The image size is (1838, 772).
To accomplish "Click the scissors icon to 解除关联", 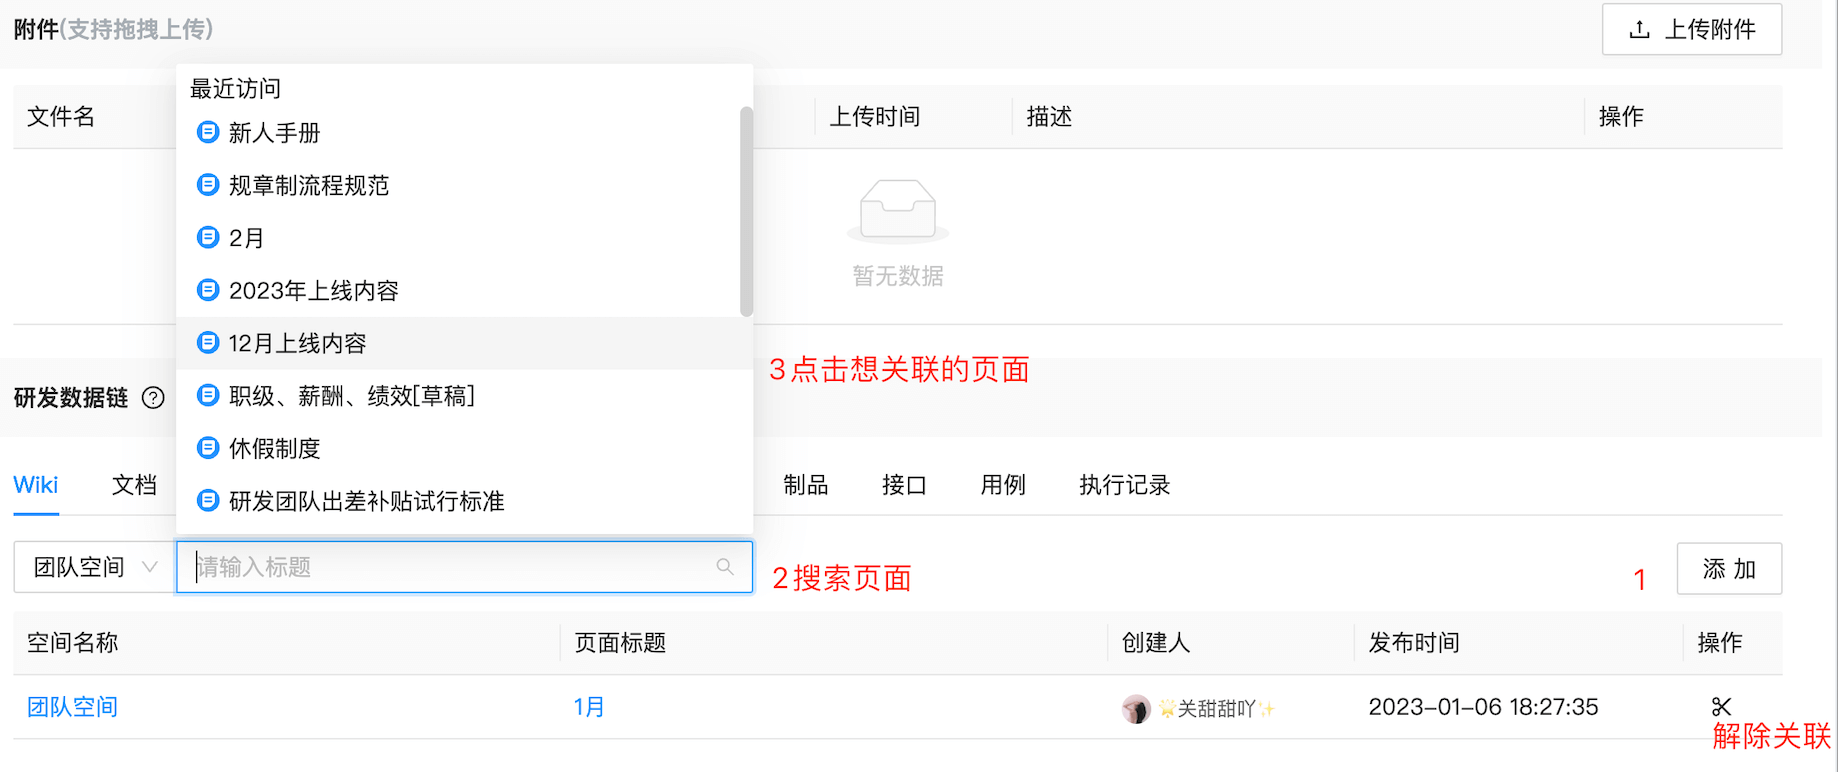I will [1721, 706].
